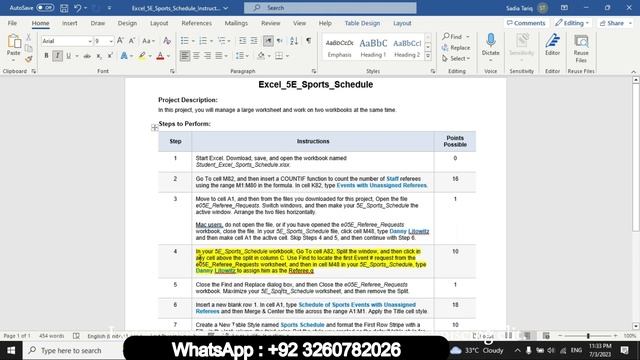The height and width of the screenshot is (360, 640).
Task: Apply the Heading 2 style
Action: [407, 47]
